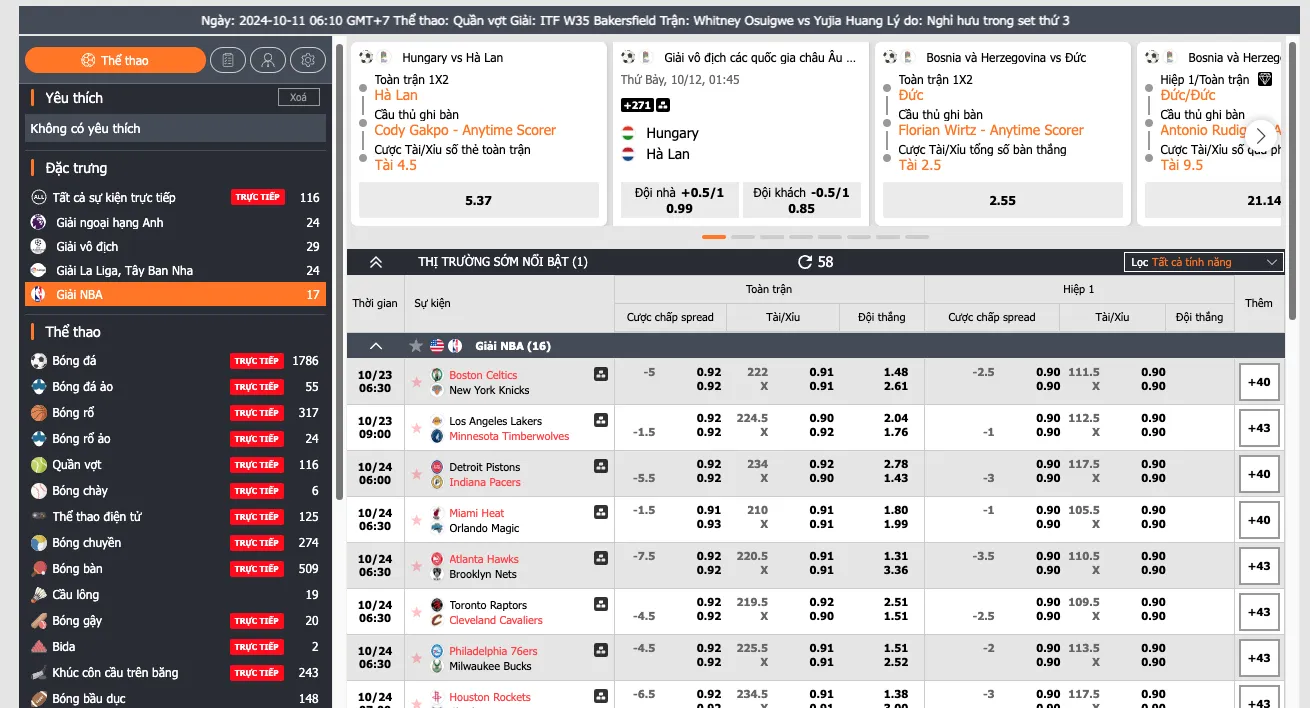
Task: Expand +43 more markets for Raptors vs Cavaliers
Action: (1259, 612)
